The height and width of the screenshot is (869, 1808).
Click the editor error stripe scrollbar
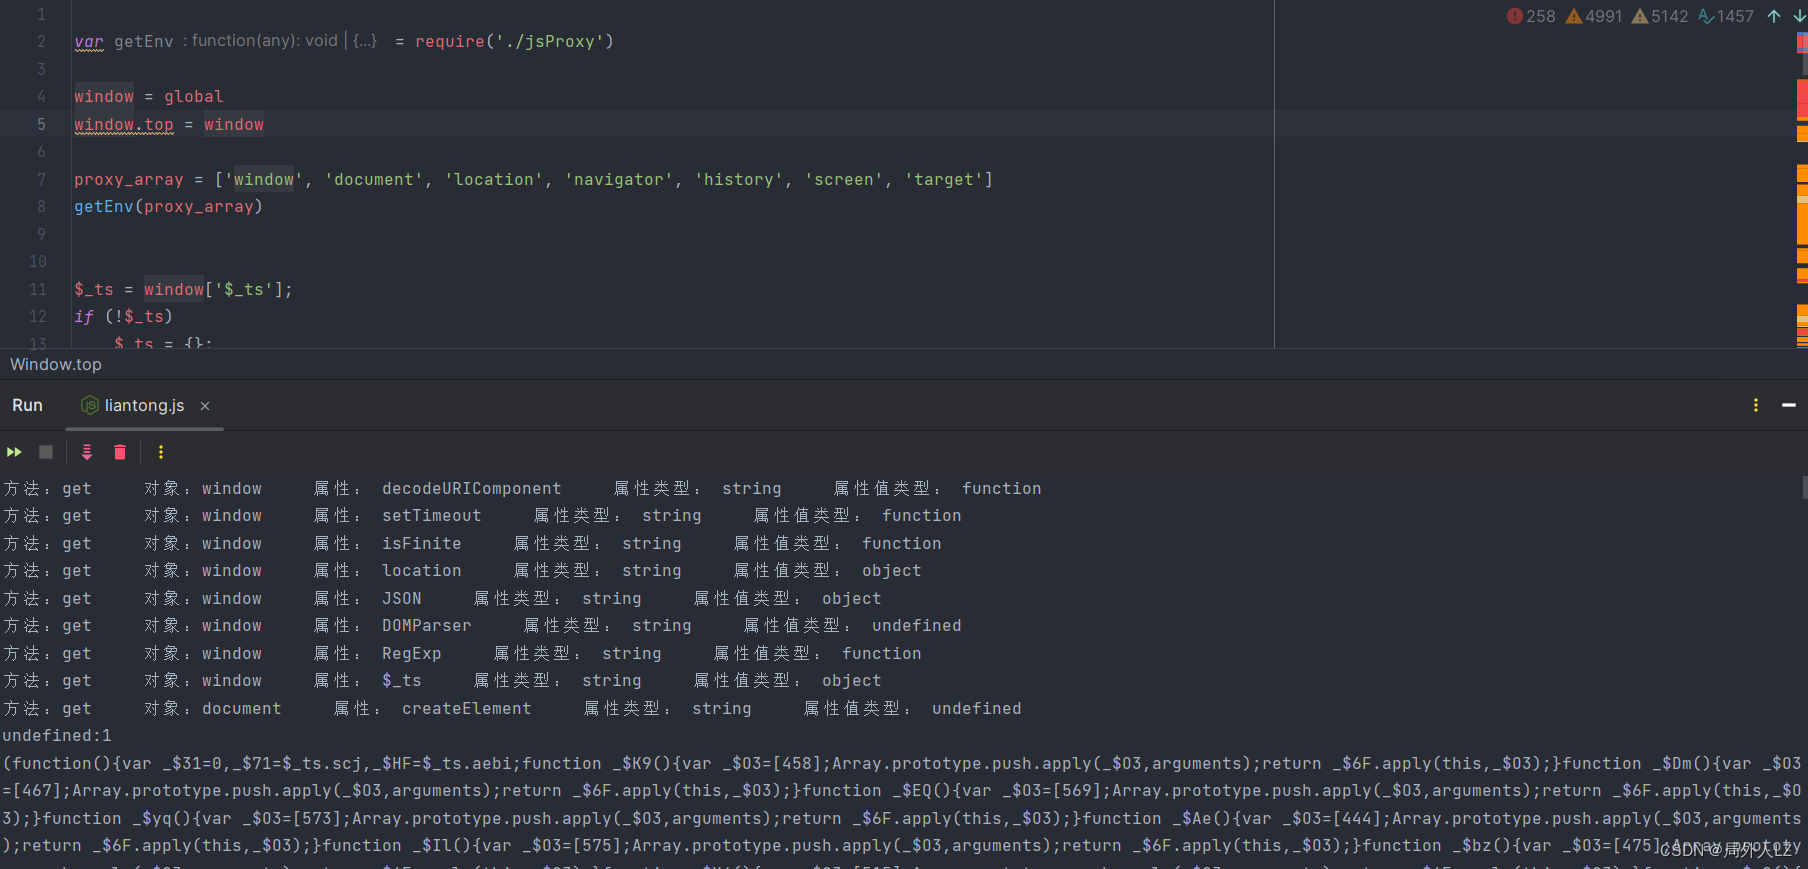pyautogui.click(x=1802, y=190)
